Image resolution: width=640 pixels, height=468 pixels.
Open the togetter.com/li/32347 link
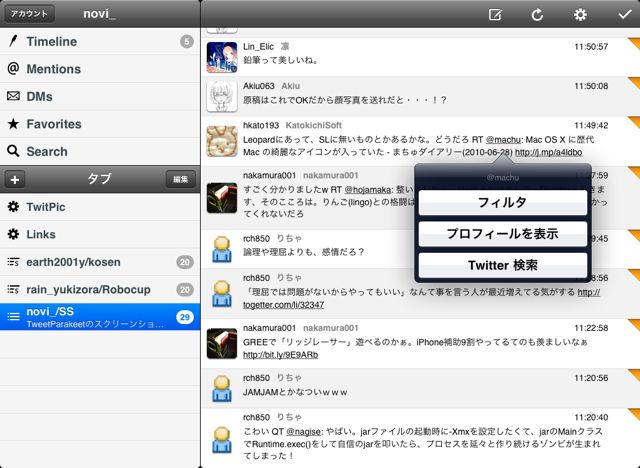point(283,305)
